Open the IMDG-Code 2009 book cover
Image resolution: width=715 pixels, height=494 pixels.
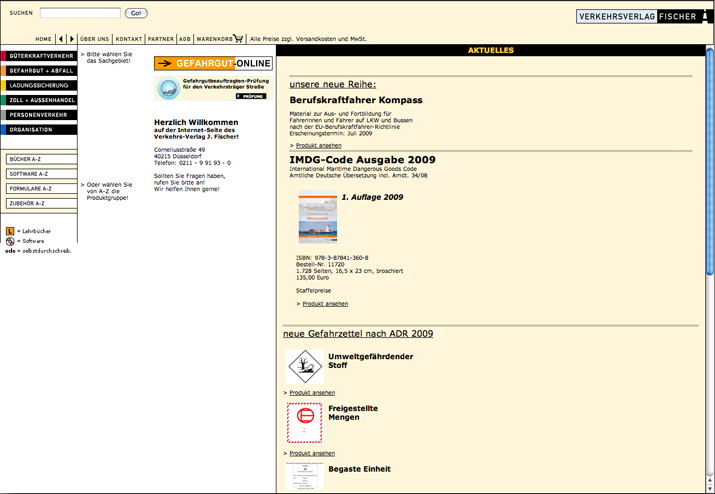(317, 217)
